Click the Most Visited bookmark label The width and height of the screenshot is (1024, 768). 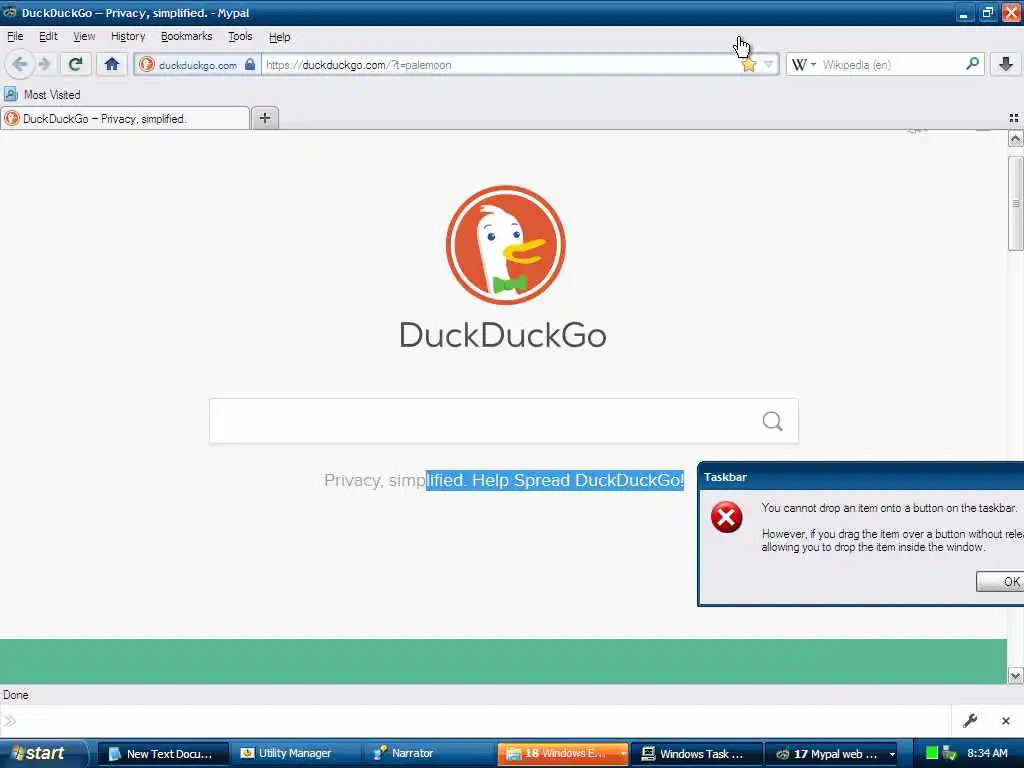coord(52,95)
